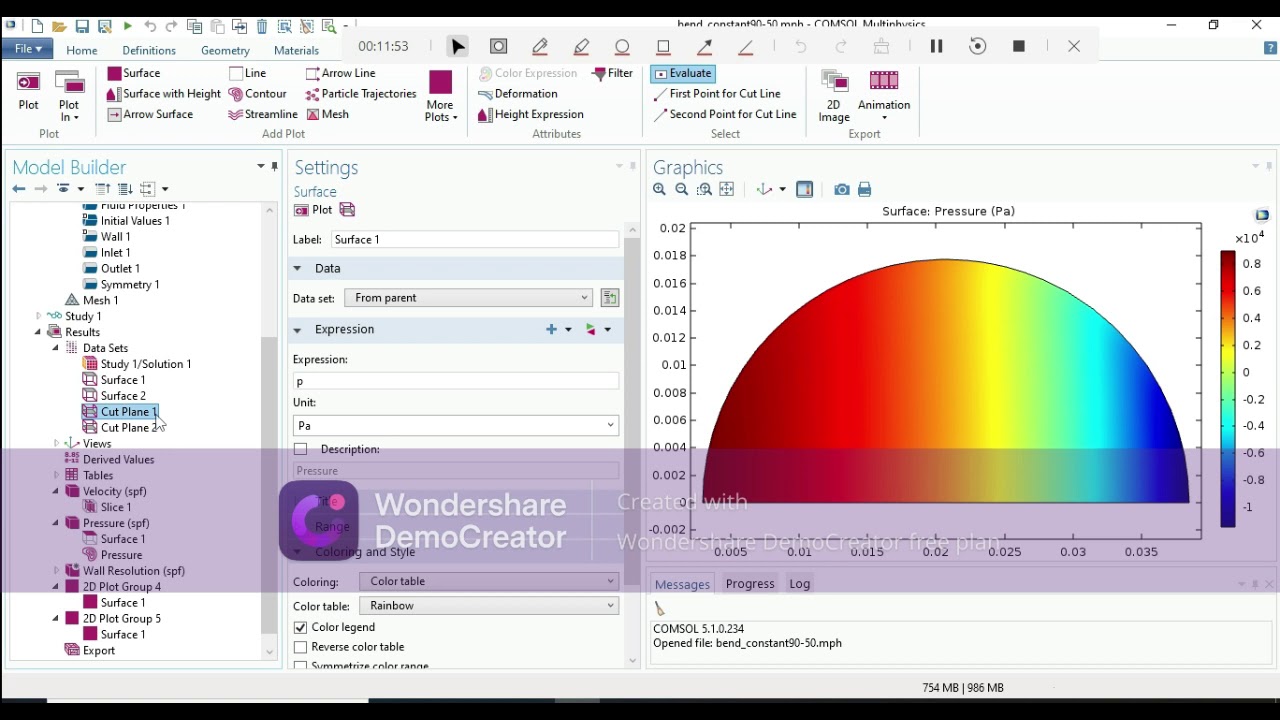
Task: Click the rainbow color legend bar
Action: (1228, 389)
